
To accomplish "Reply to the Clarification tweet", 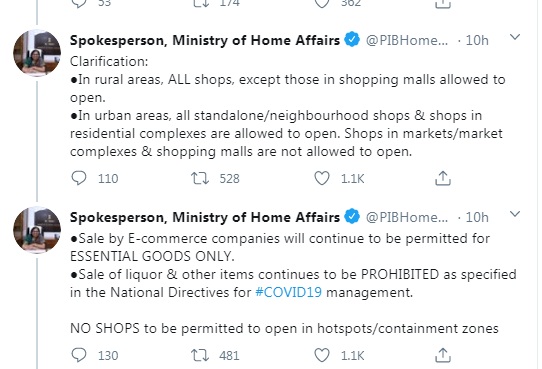I will (x=79, y=179).
